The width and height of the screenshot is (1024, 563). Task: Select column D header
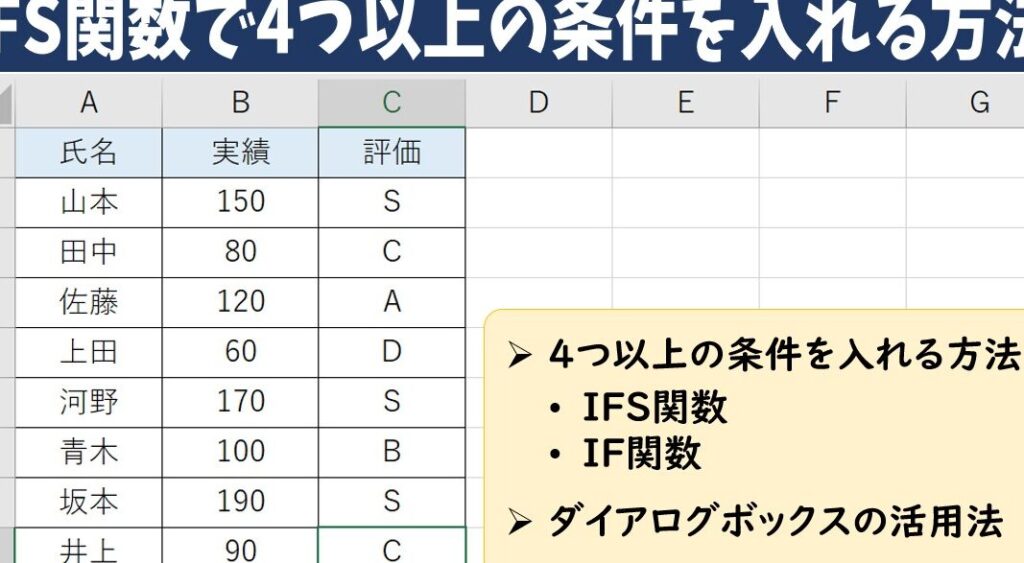pyautogui.click(x=539, y=102)
